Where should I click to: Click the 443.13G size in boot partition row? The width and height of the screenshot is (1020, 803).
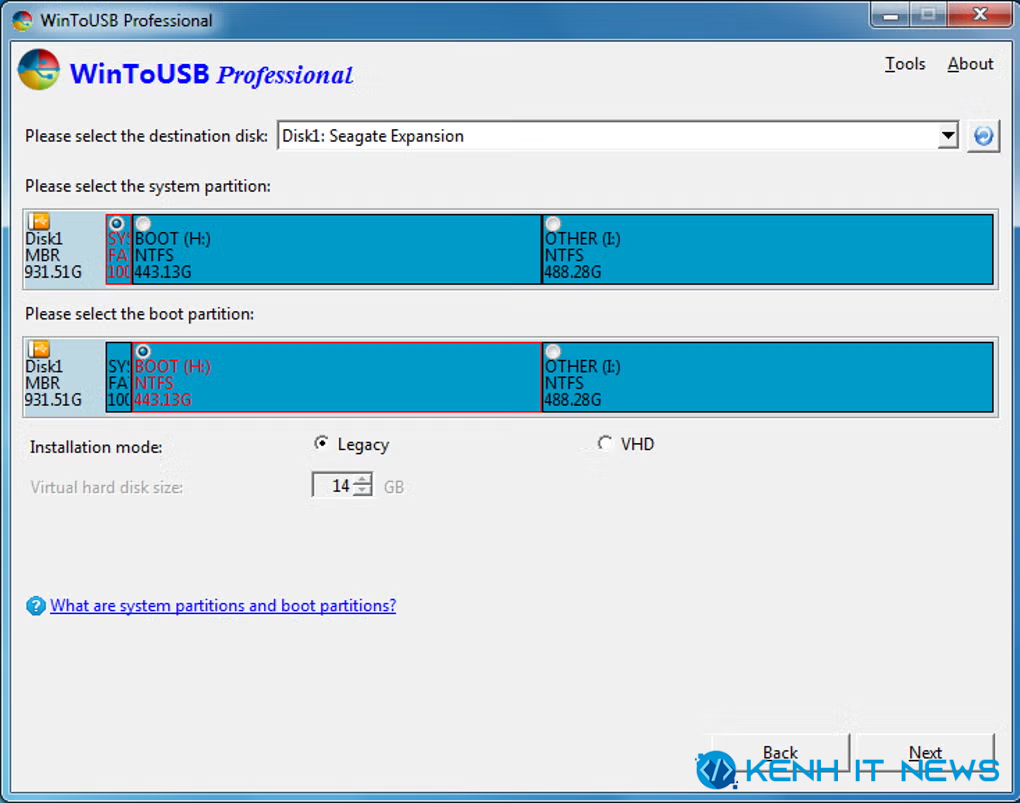pyautogui.click(x=163, y=400)
